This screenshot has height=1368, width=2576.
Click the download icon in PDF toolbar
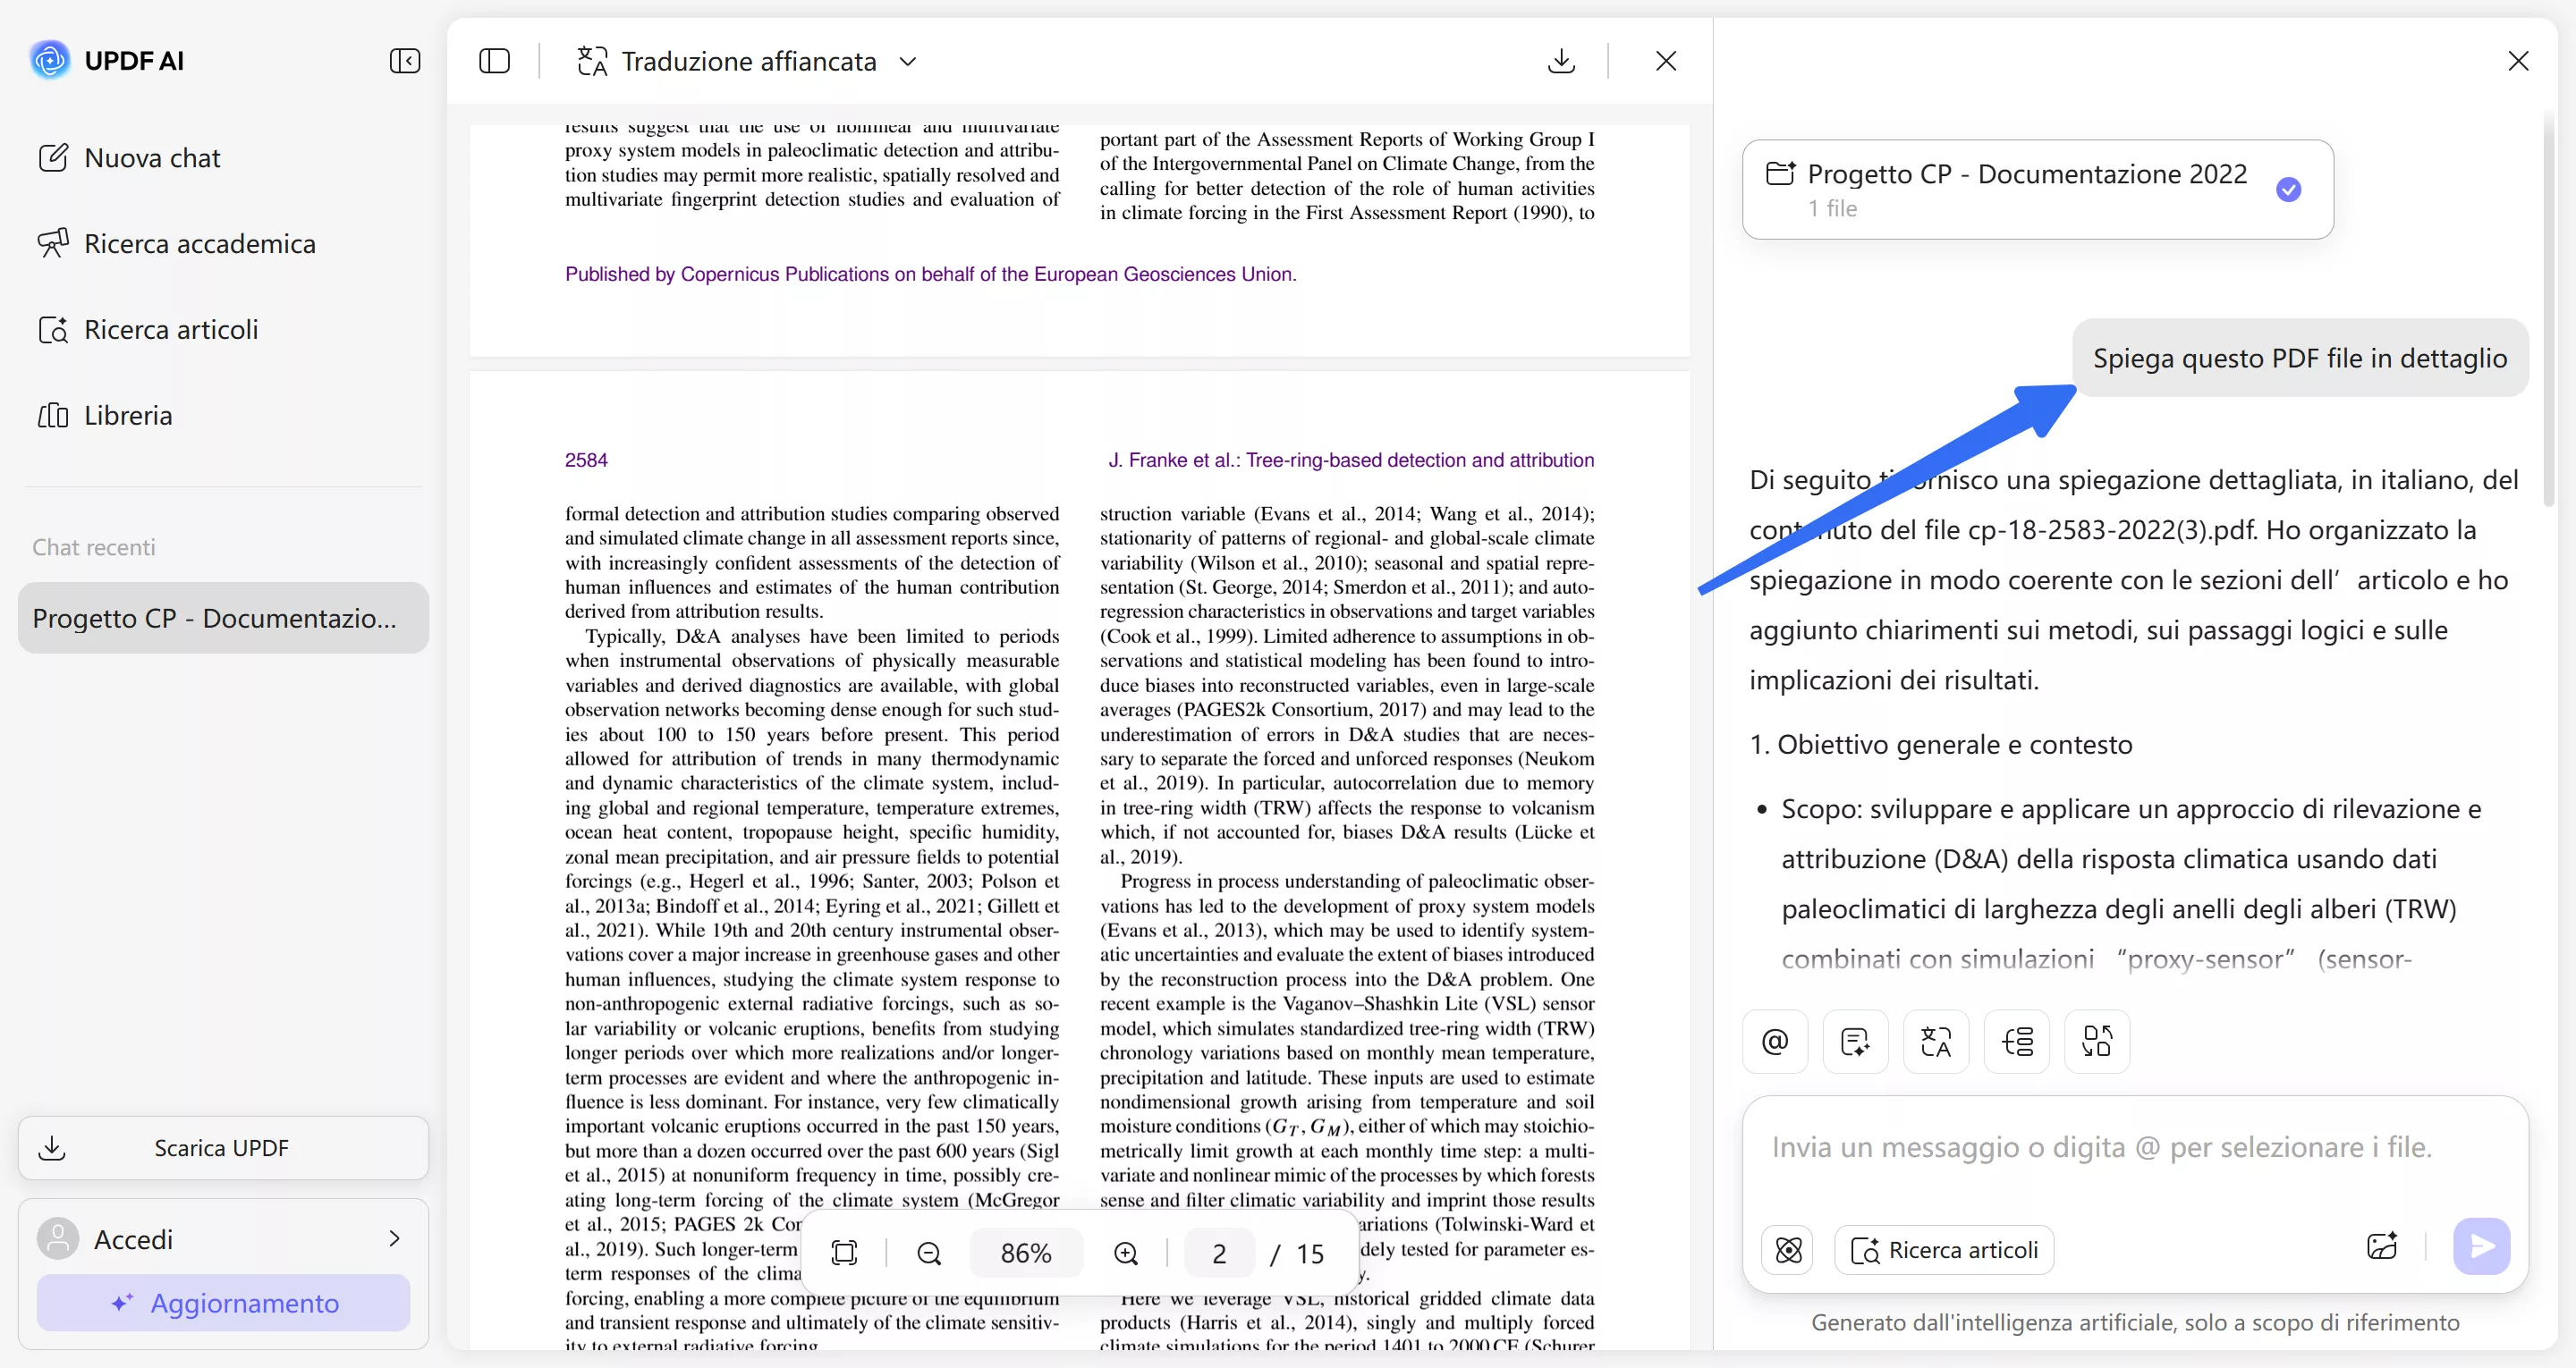coord(1561,61)
